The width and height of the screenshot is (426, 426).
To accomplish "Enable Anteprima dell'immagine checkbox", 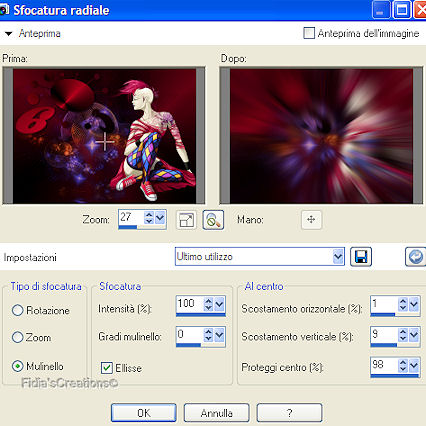I will (x=309, y=33).
